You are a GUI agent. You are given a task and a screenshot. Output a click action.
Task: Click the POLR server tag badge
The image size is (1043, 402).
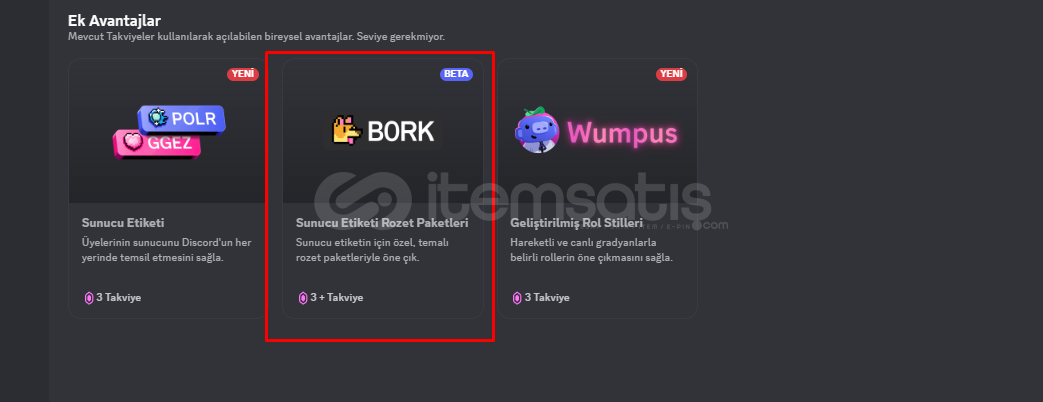[182, 118]
